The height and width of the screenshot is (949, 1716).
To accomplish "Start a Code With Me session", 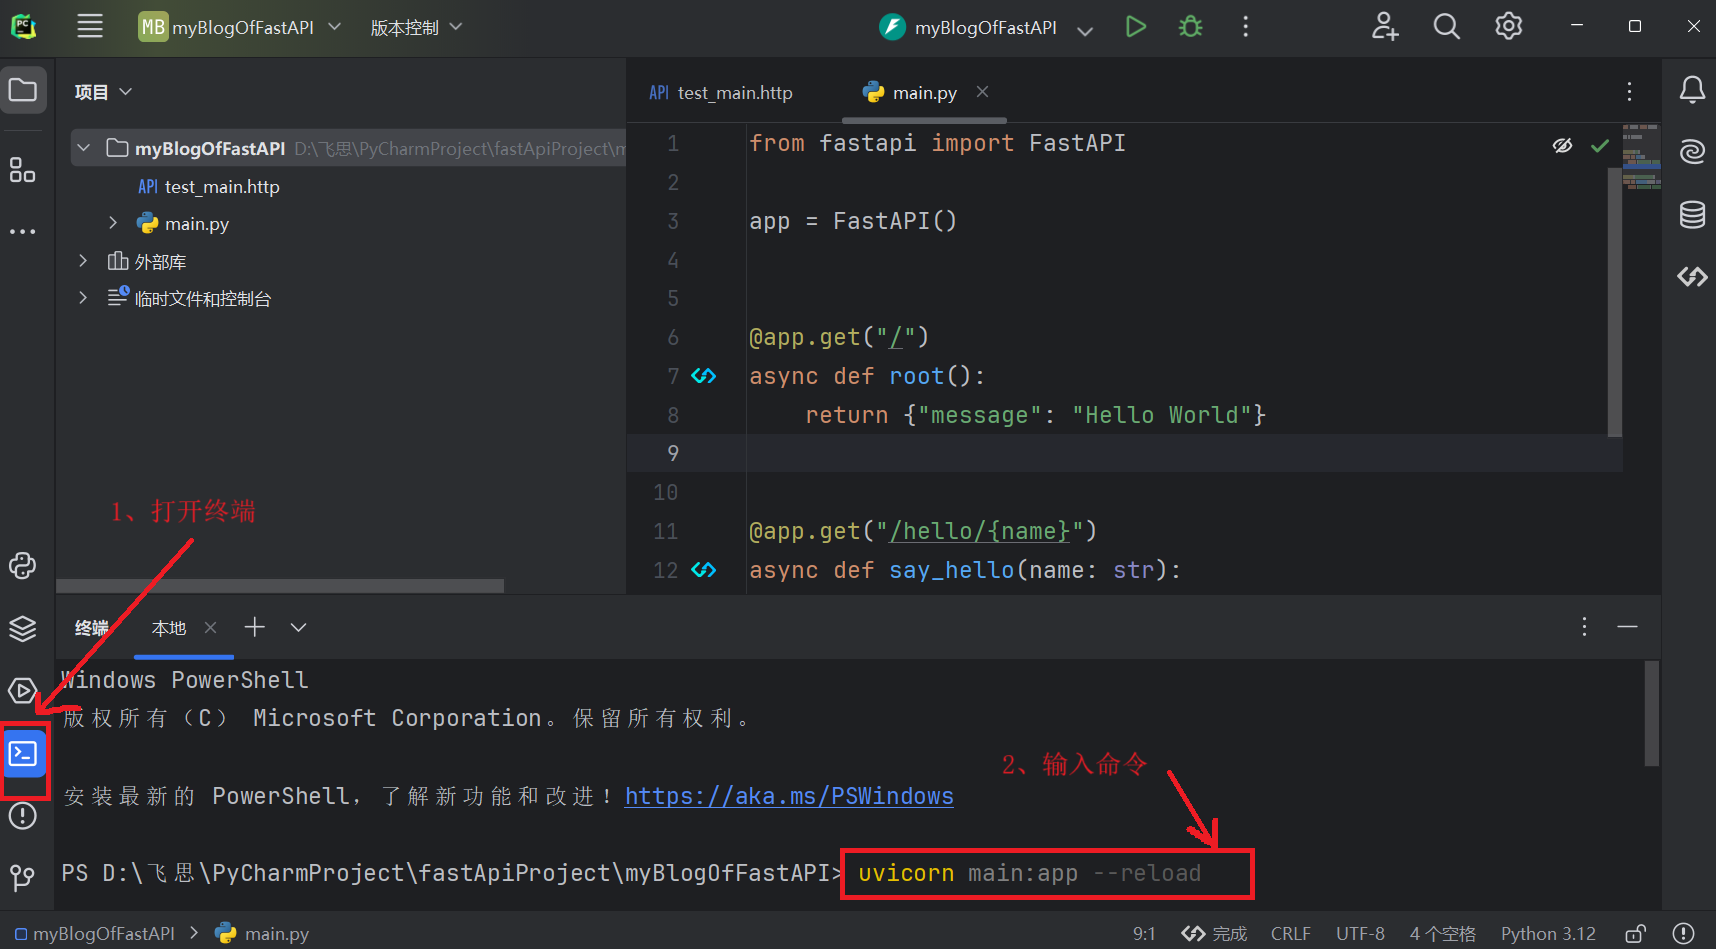I will point(1384,27).
